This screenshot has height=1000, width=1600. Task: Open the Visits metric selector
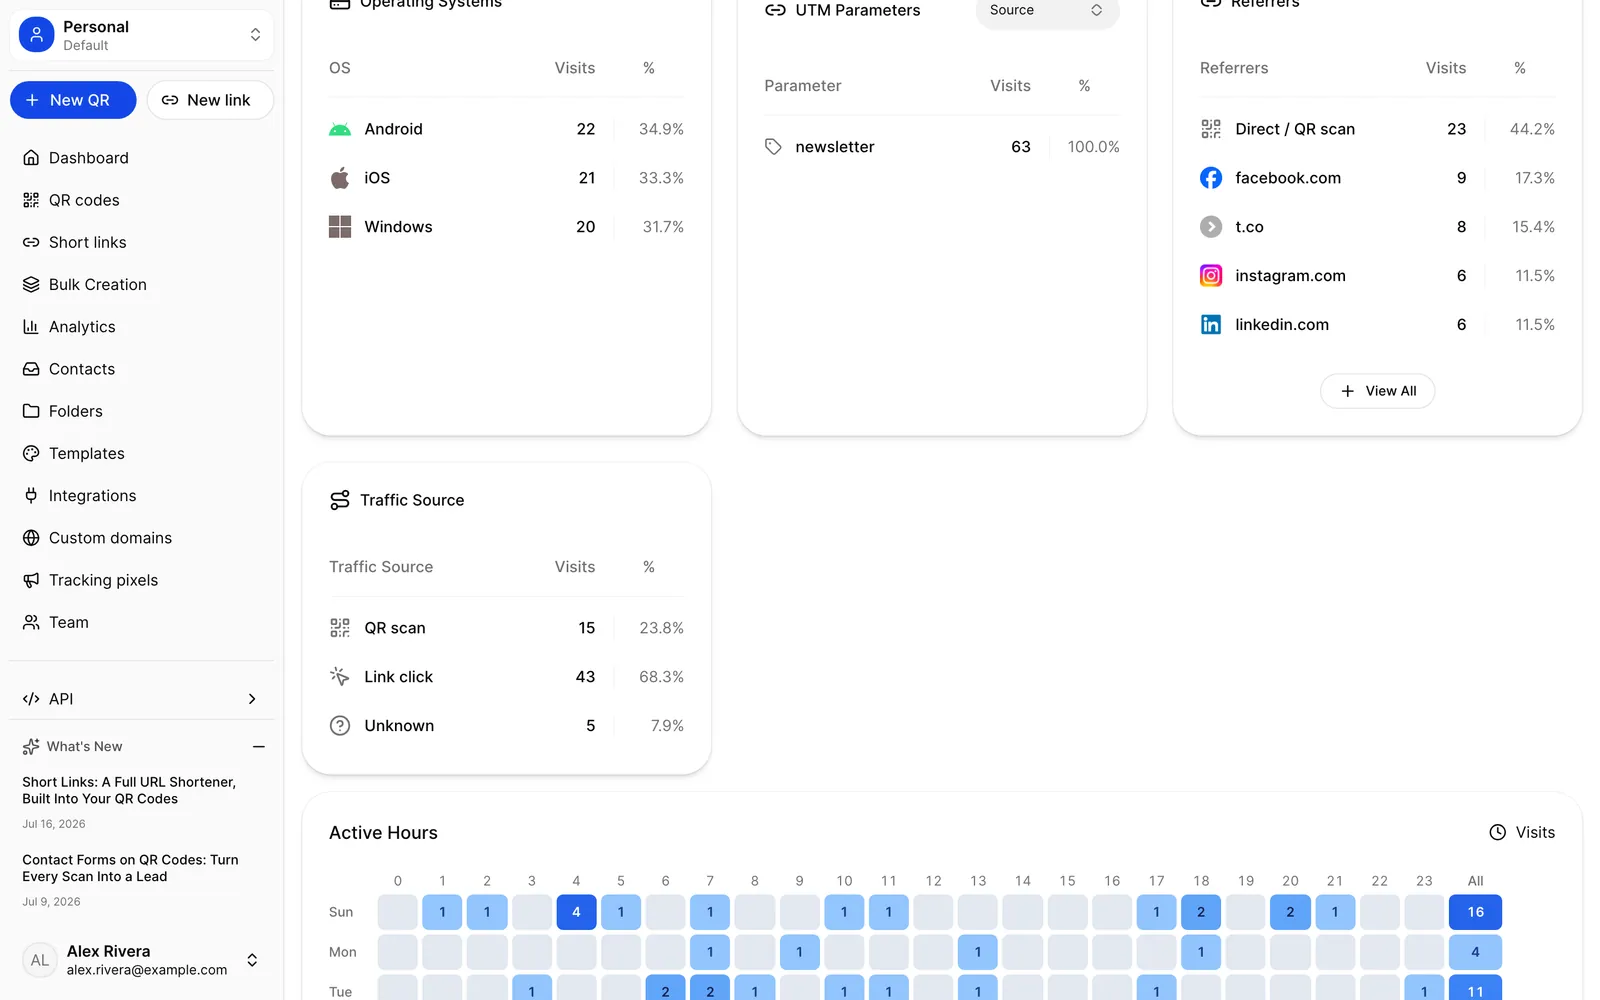1522,832
